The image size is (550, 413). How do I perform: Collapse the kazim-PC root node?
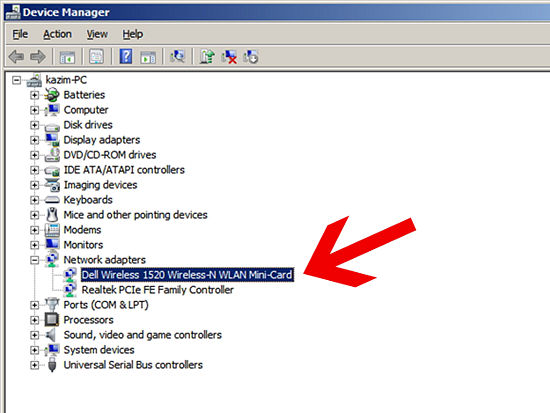click(x=16, y=80)
